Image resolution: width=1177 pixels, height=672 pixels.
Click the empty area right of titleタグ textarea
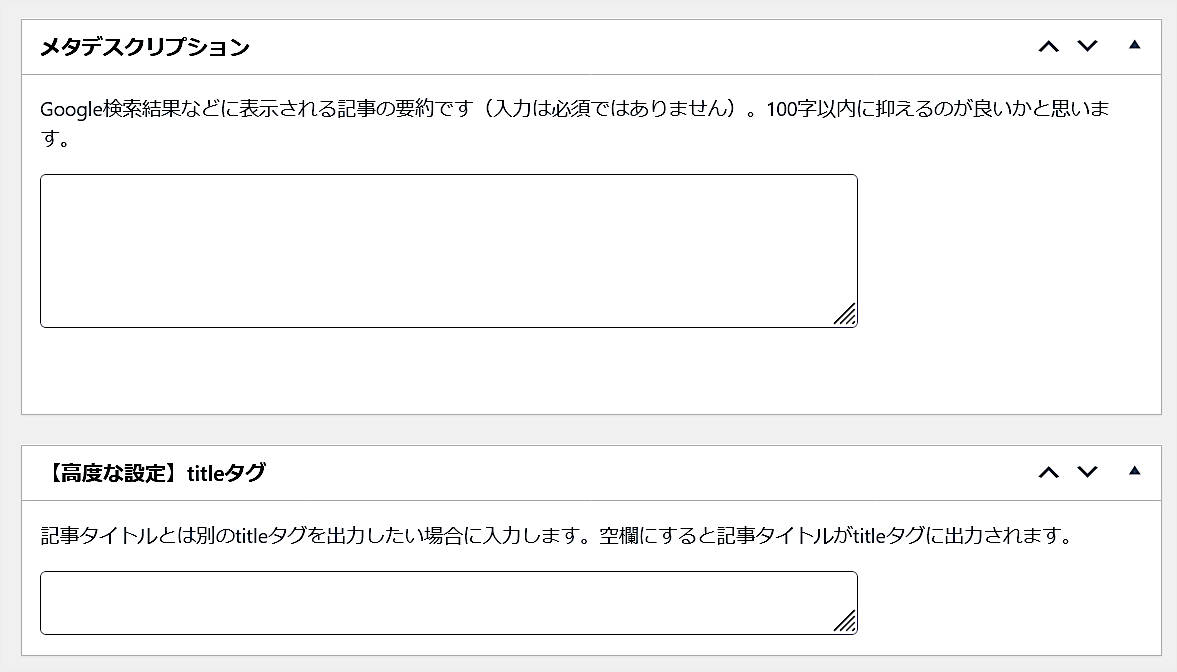tap(1000, 602)
